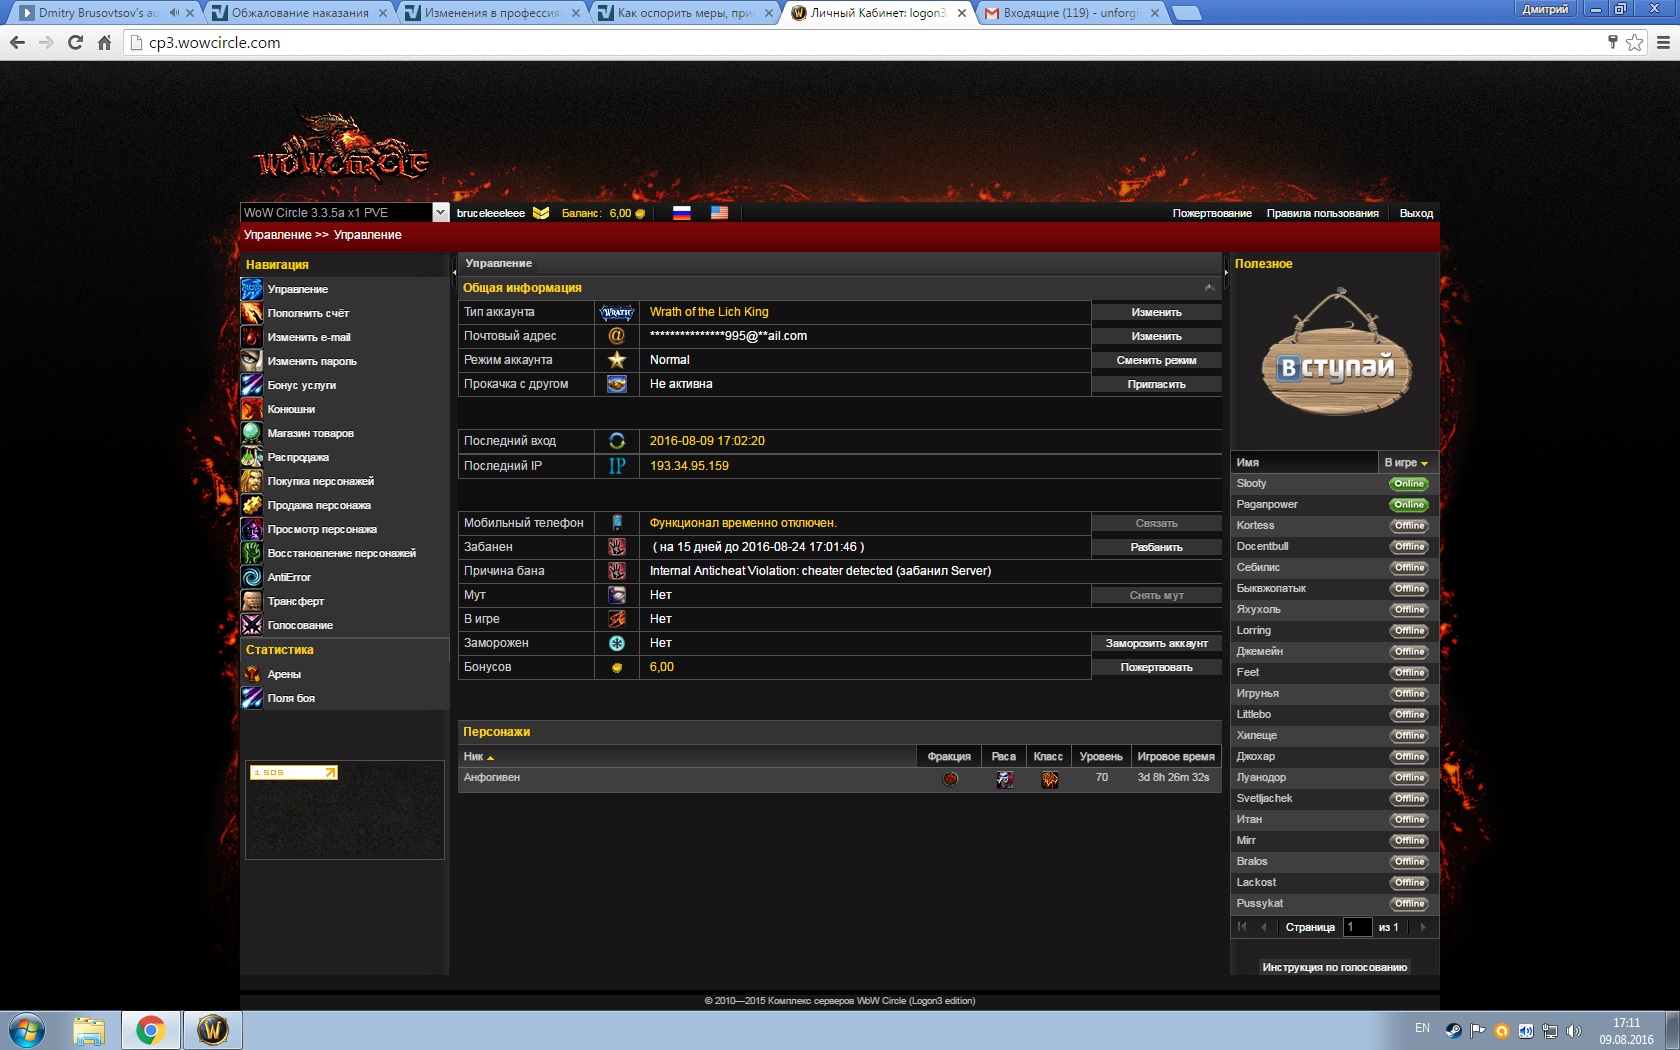This screenshot has height=1050, width=1680.
Task: Click the Конюшни navigation icon
Action: 252,409
